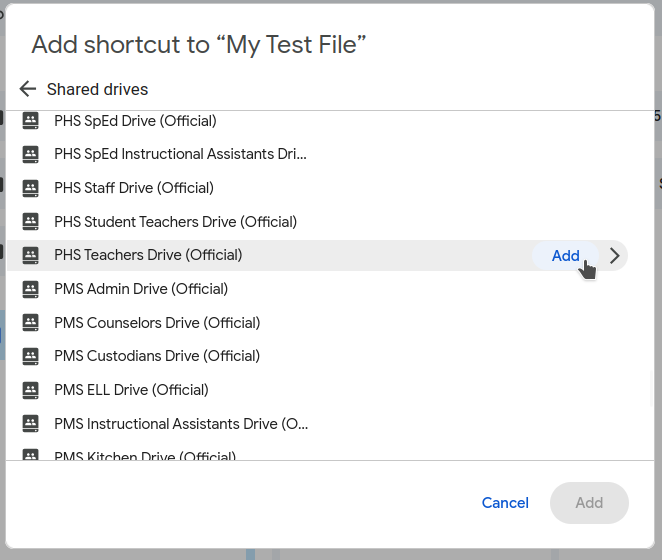Click the drive icon beside PHS Staff Drive

[30, 188]
